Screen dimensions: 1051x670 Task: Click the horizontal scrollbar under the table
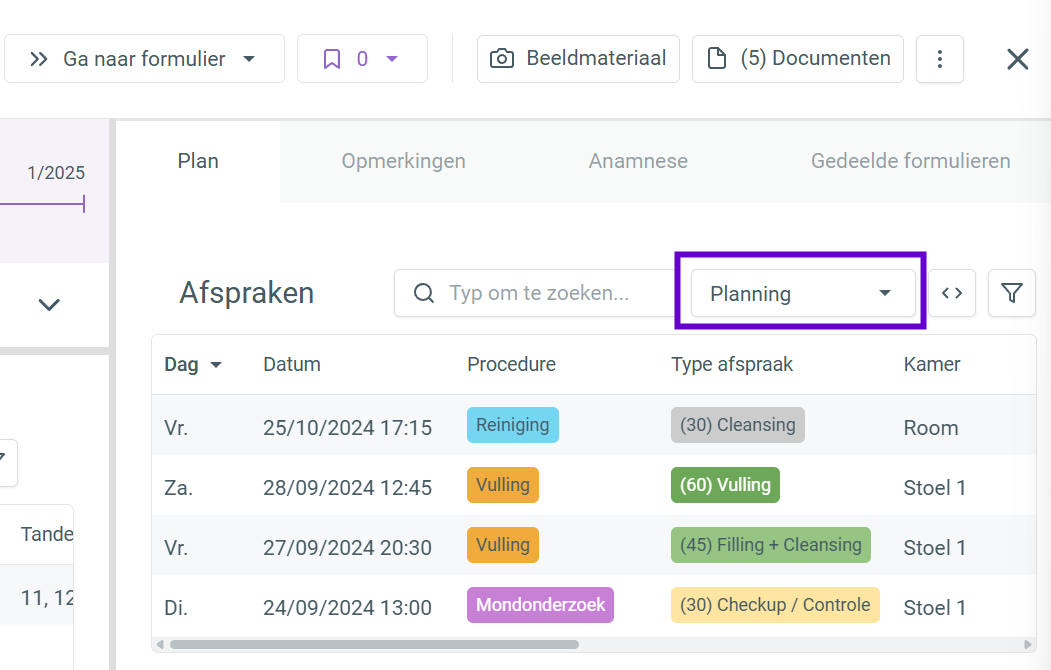374,645
